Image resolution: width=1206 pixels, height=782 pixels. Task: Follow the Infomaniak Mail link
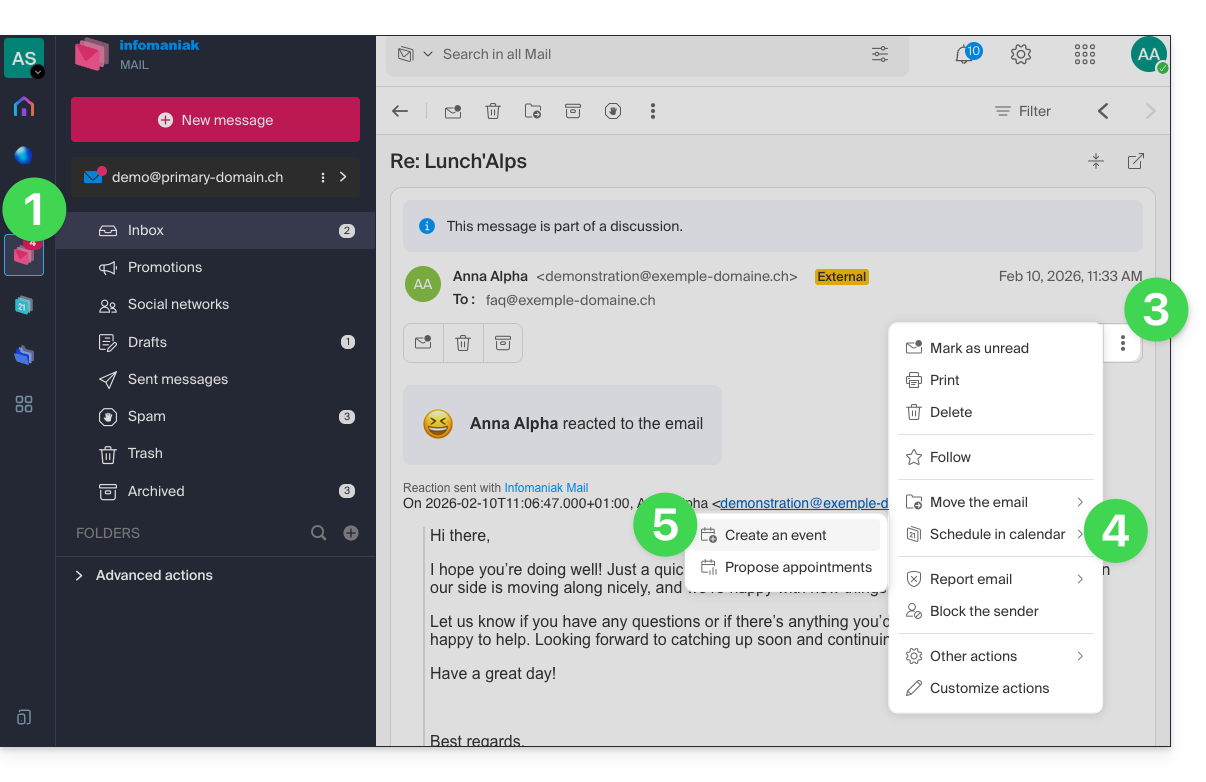coord(546,488)
